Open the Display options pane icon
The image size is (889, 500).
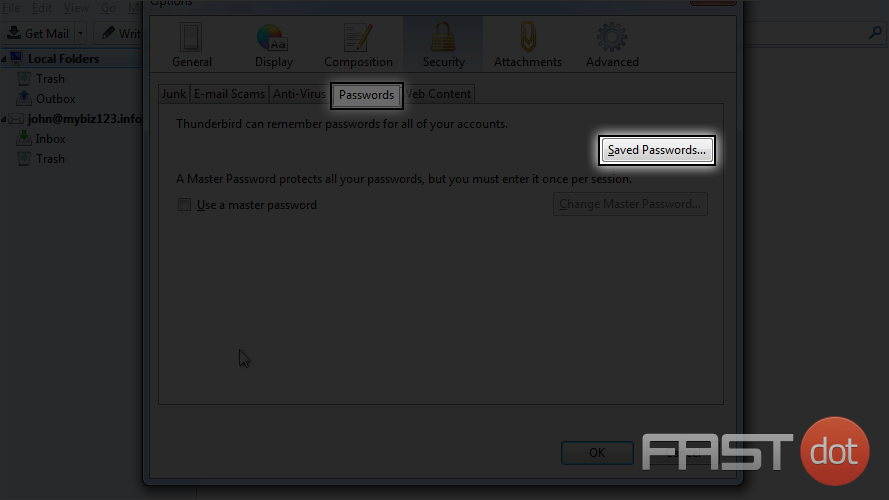coord(273,37)
